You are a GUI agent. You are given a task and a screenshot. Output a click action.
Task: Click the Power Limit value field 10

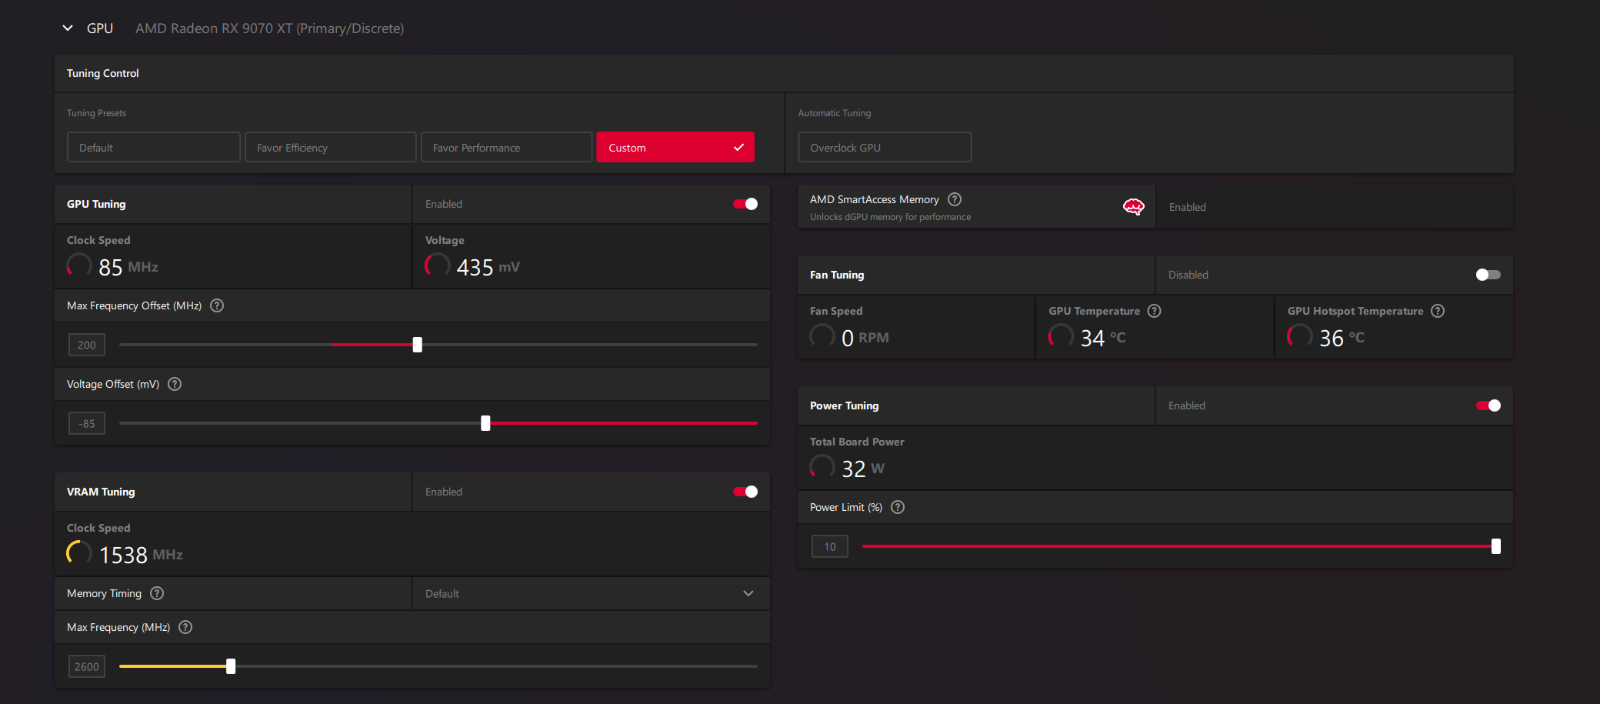[x=830, y=546]
